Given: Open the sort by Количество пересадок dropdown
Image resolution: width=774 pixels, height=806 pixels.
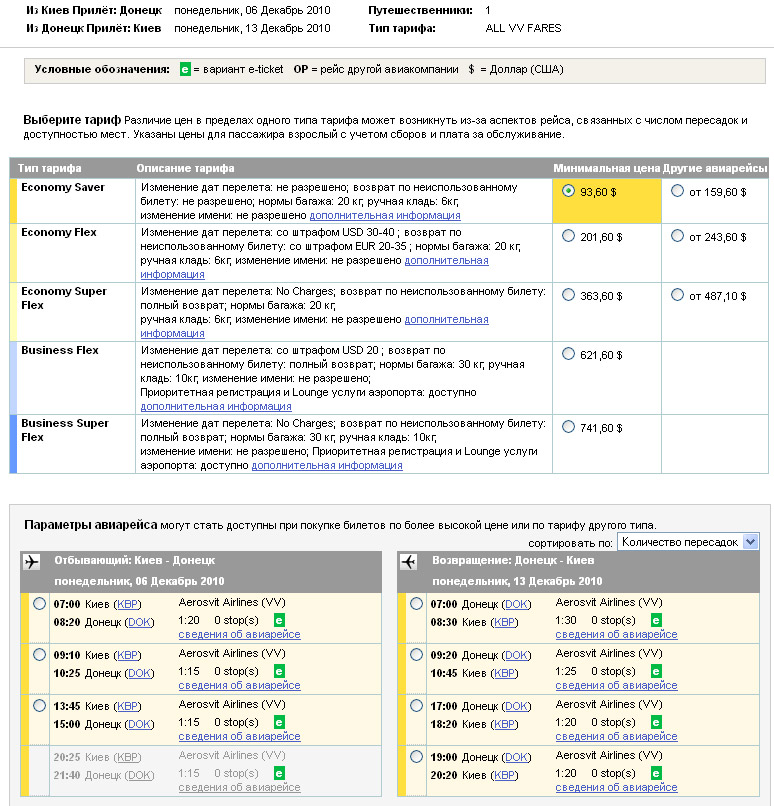Looking at the screenshot, I should coord(688,542).
